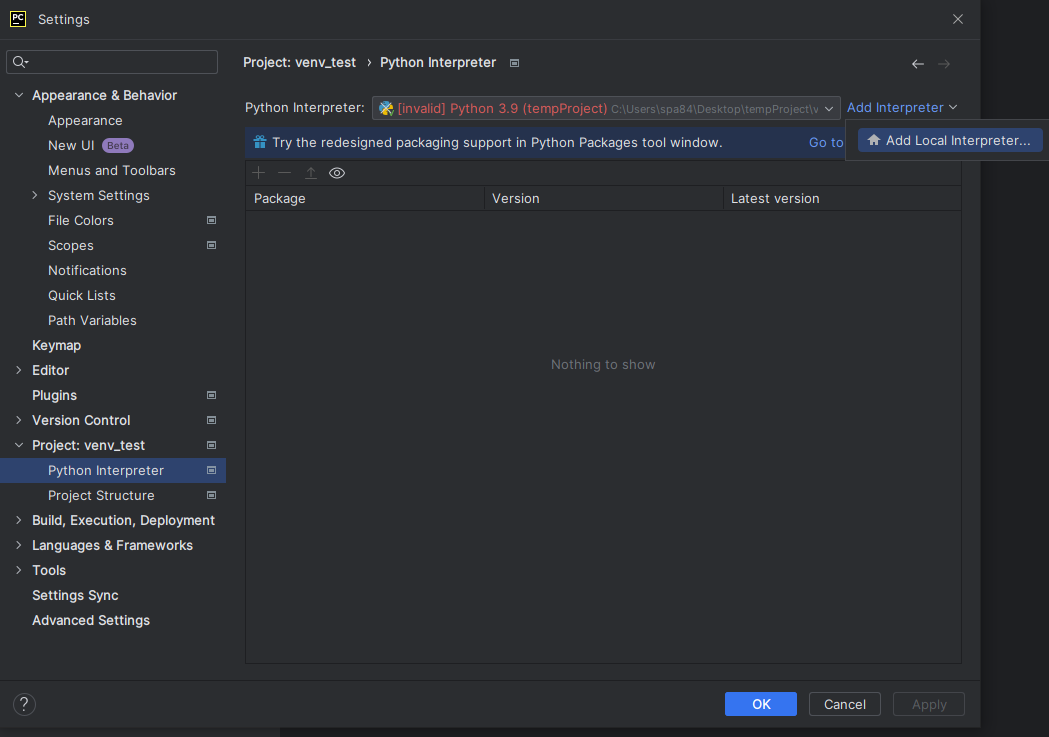The width and height of the screenshot is (1049, 737).
Task: Open Settings Sync page
Action: (75, 595)
